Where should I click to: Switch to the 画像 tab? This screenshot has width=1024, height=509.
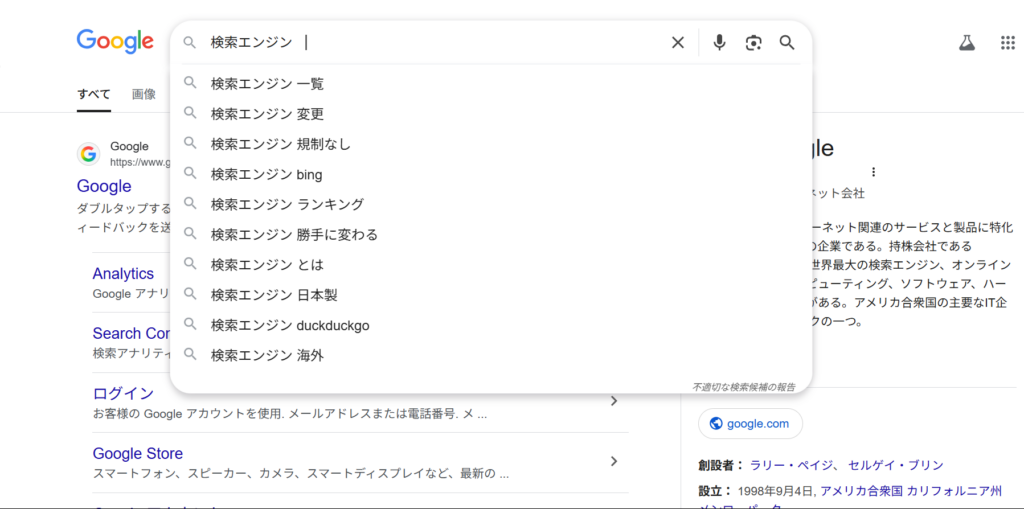(144, 94)
